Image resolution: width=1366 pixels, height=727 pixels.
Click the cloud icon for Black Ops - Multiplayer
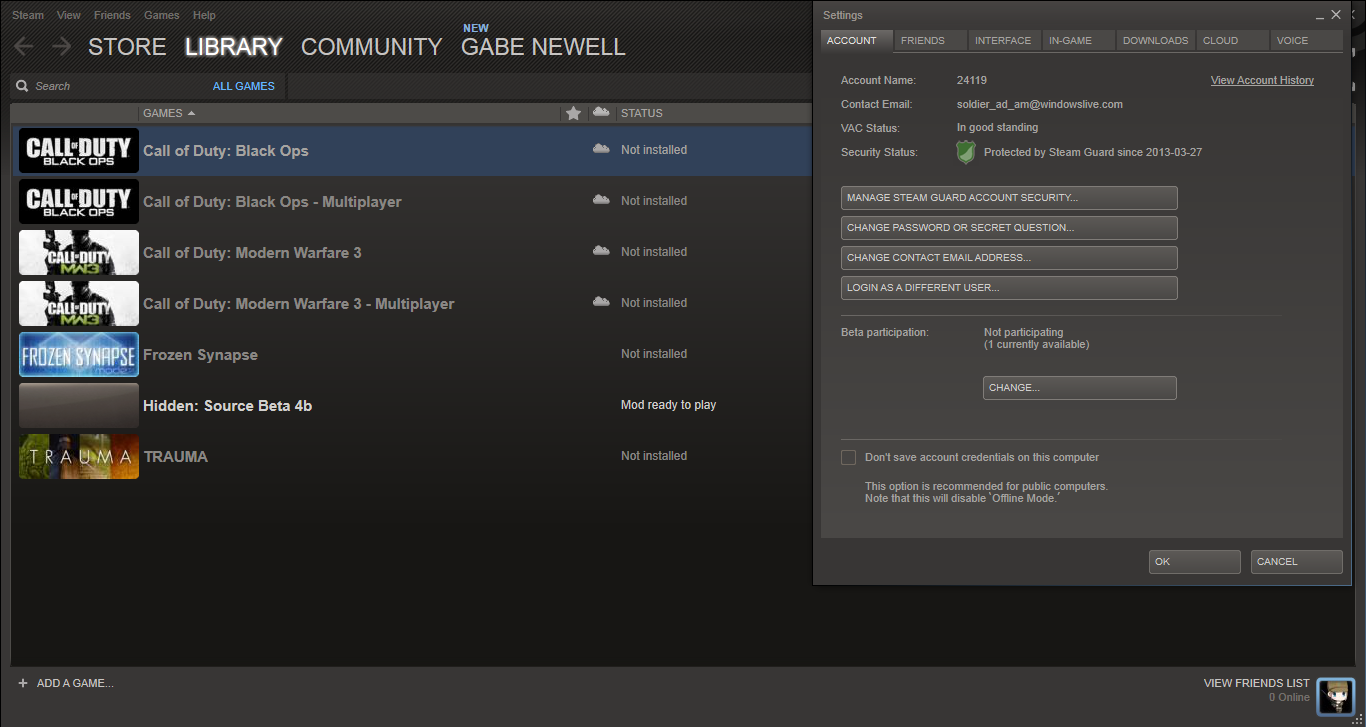[x=601, y=200]
